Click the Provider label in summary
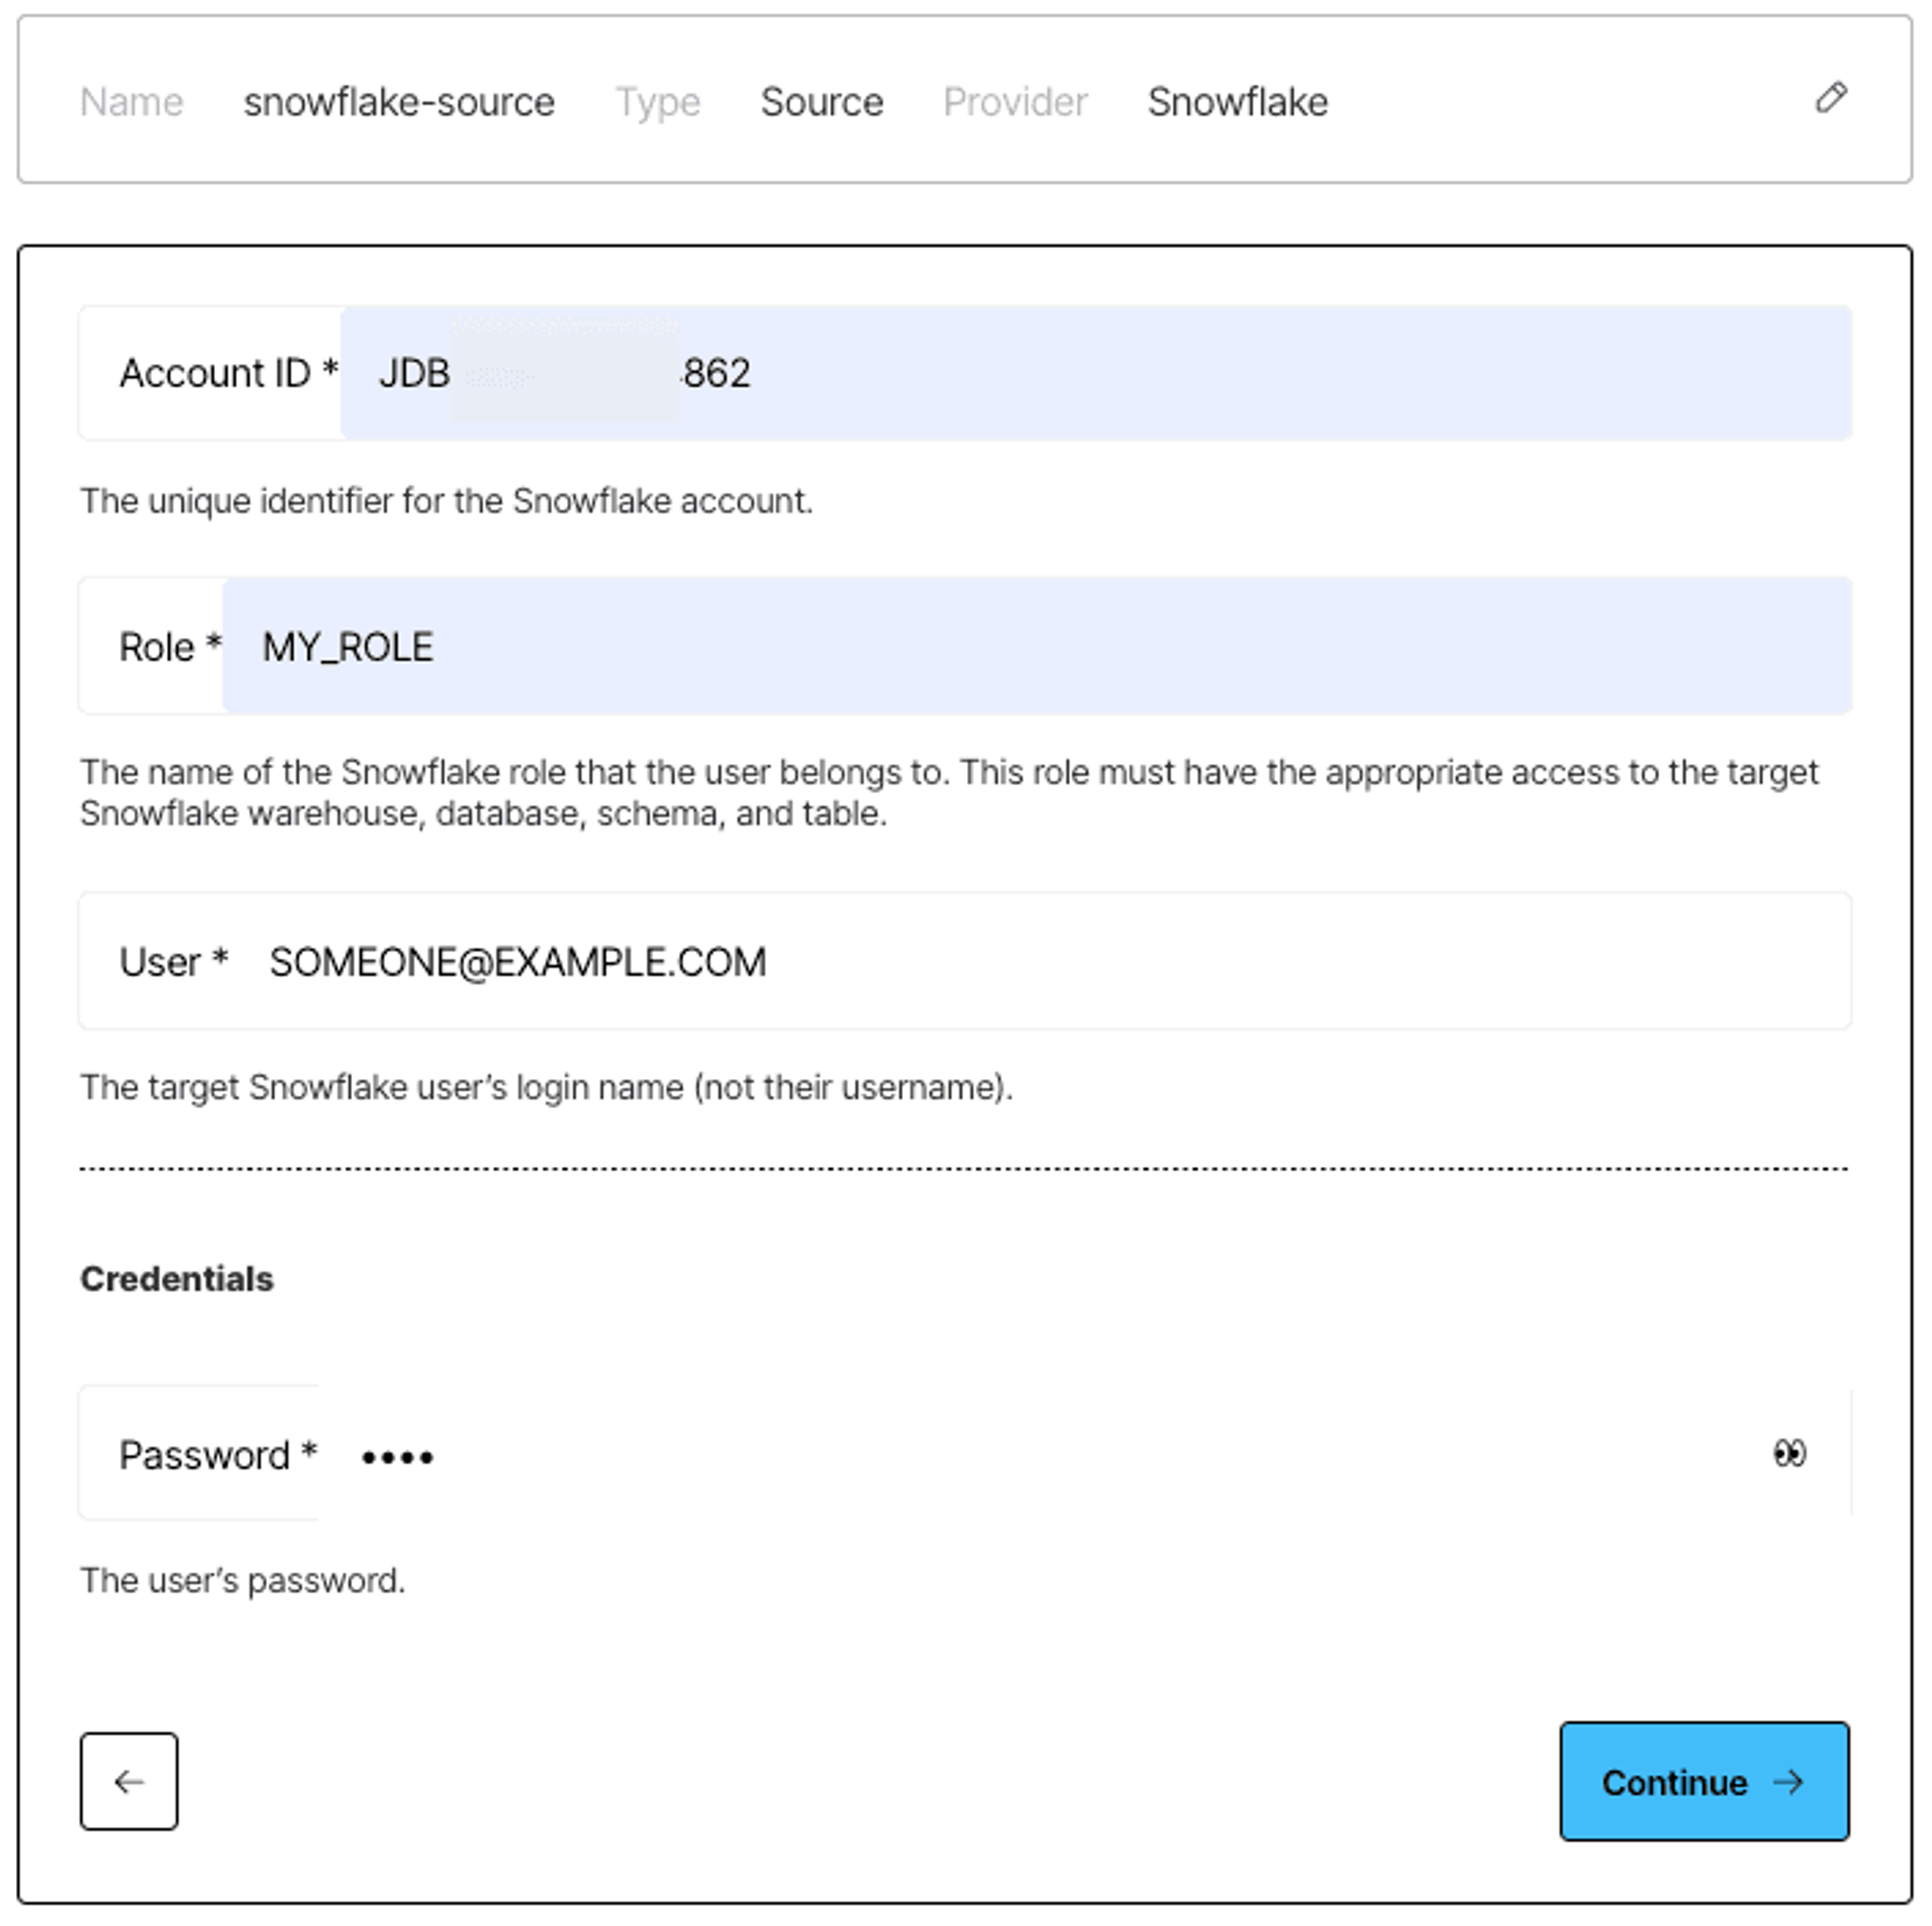 (x=1015, y=102)
